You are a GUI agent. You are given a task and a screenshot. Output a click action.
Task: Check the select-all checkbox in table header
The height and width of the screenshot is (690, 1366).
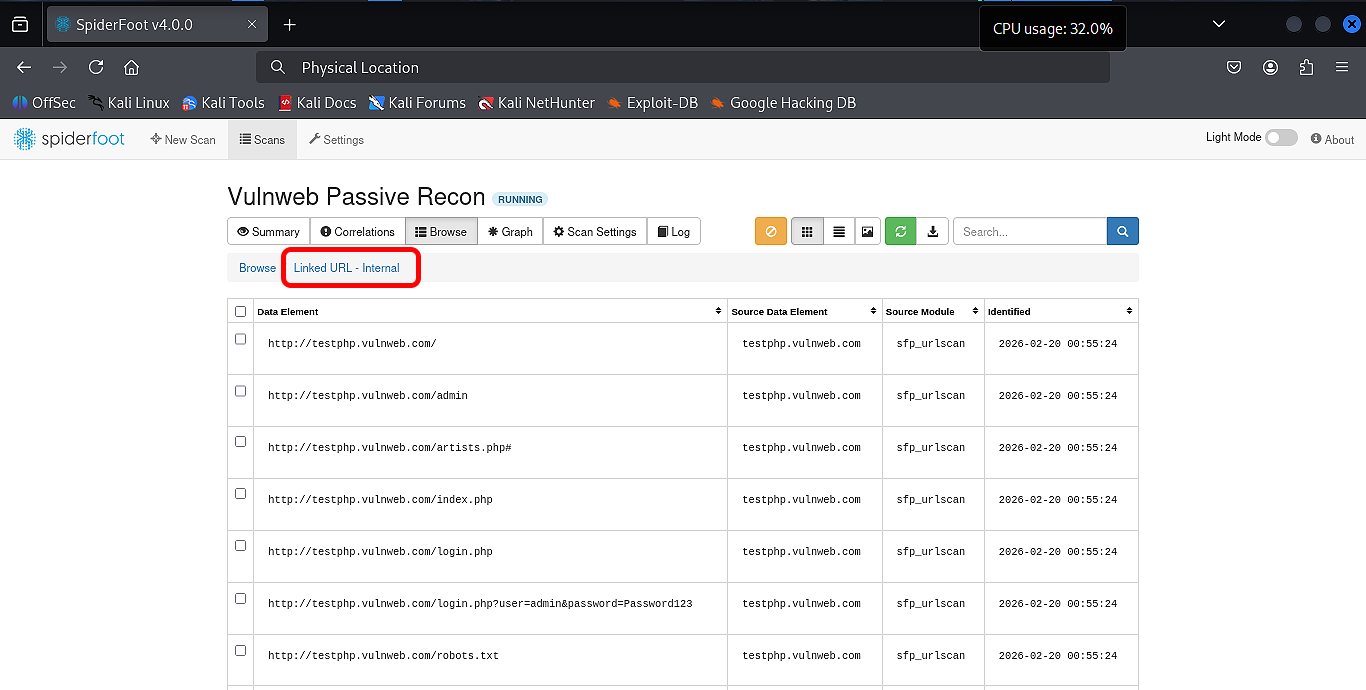240,312
